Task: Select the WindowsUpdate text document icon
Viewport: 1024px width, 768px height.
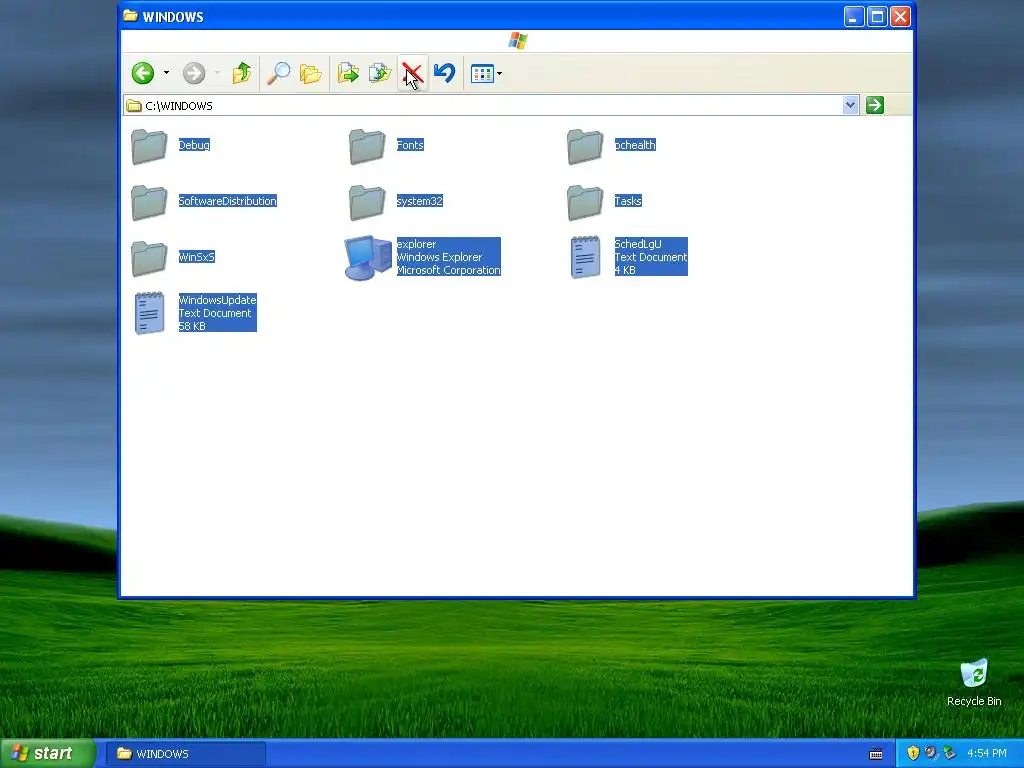Action: coord(150,313)
